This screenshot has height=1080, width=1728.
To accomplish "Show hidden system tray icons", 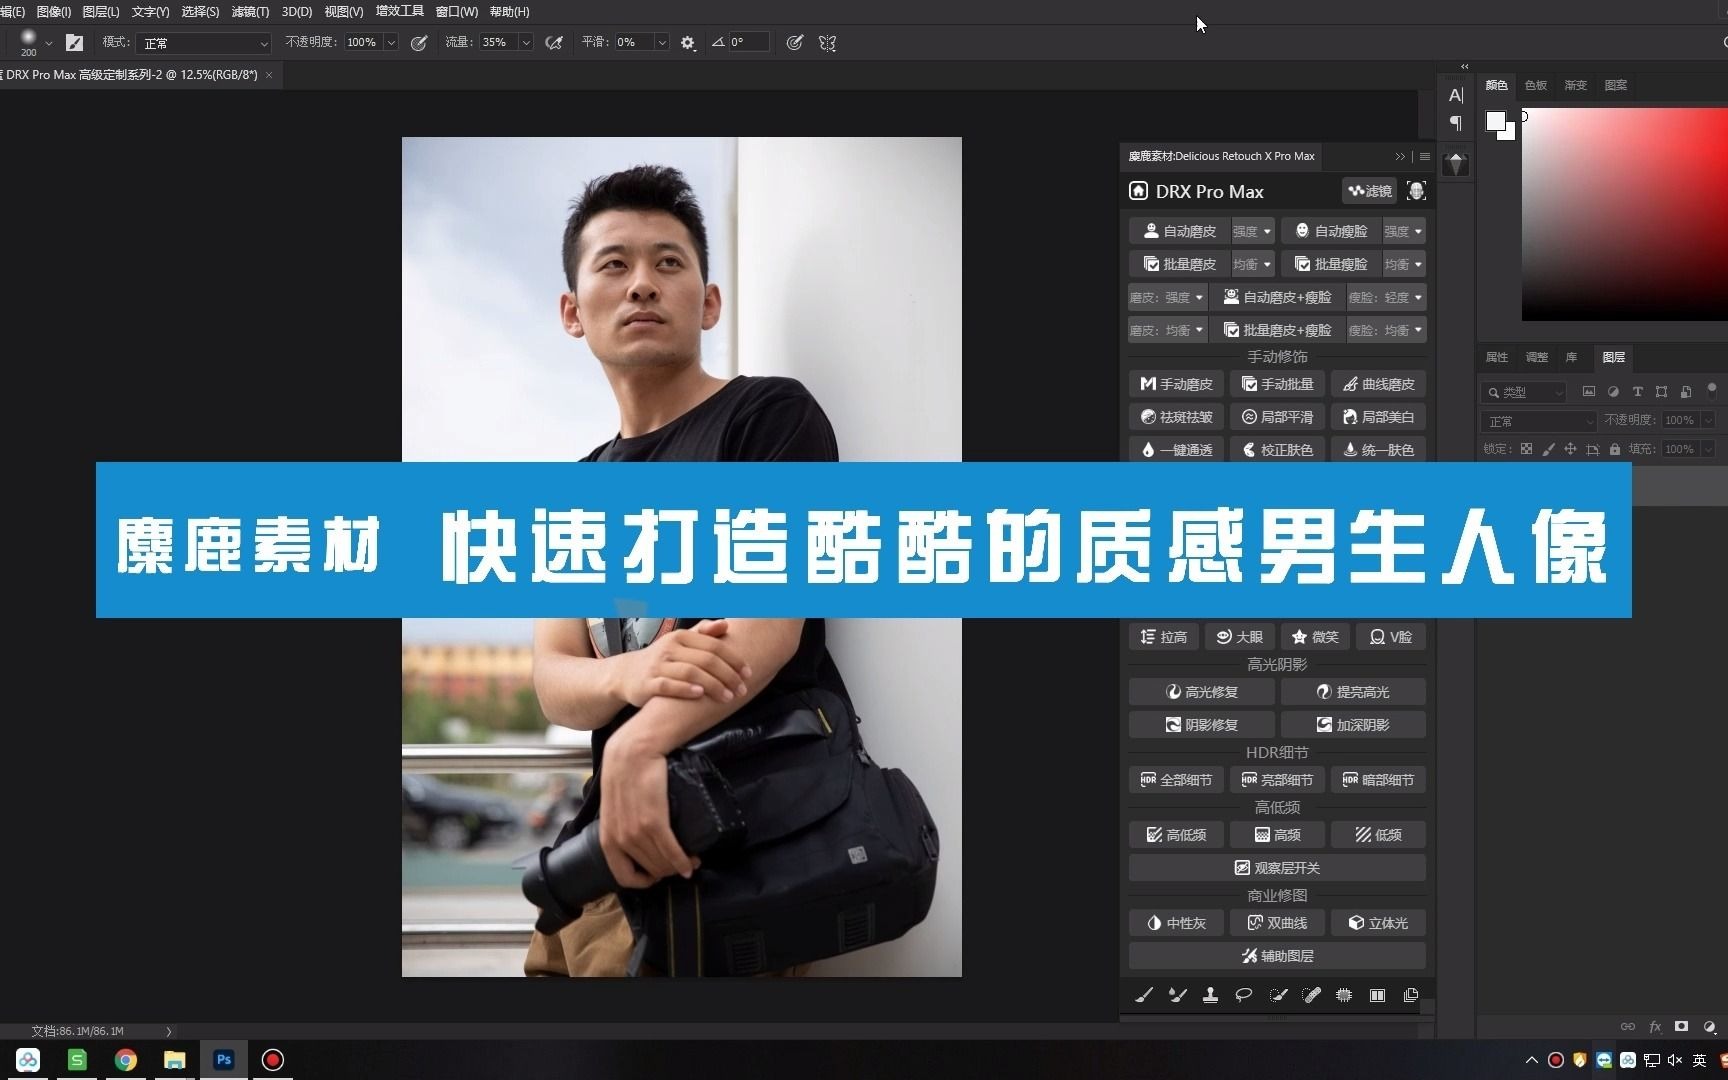I will (1531, 1060).
